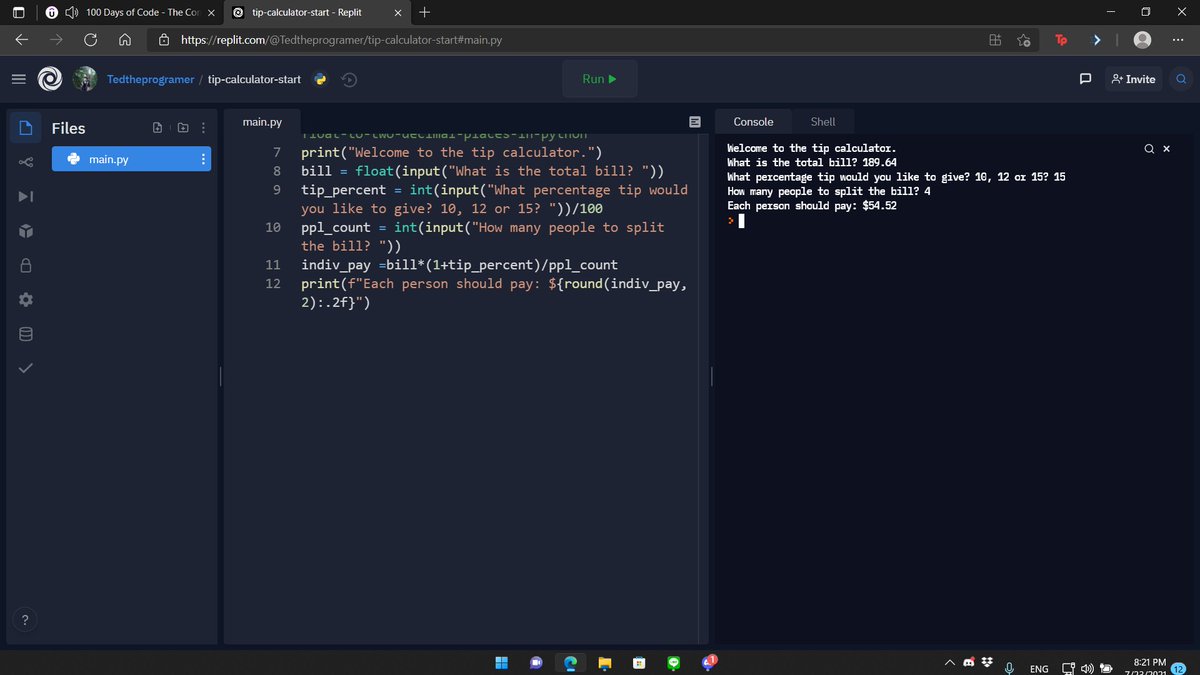Open the hamburger menu top left
Image resolution: width=1200 pixels, height=675 pixels.
18,79
